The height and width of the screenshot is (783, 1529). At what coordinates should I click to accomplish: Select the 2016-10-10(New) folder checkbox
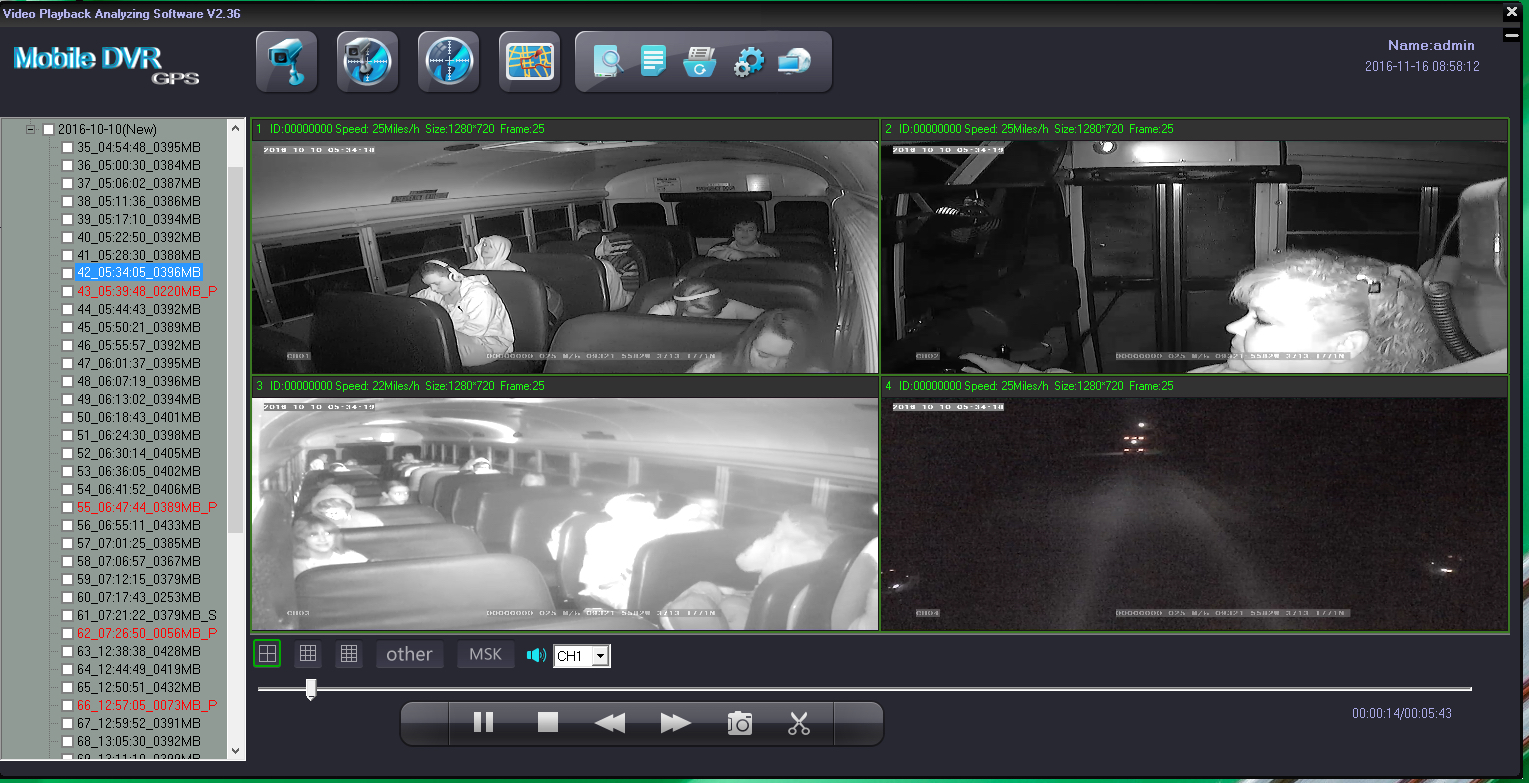48,130
